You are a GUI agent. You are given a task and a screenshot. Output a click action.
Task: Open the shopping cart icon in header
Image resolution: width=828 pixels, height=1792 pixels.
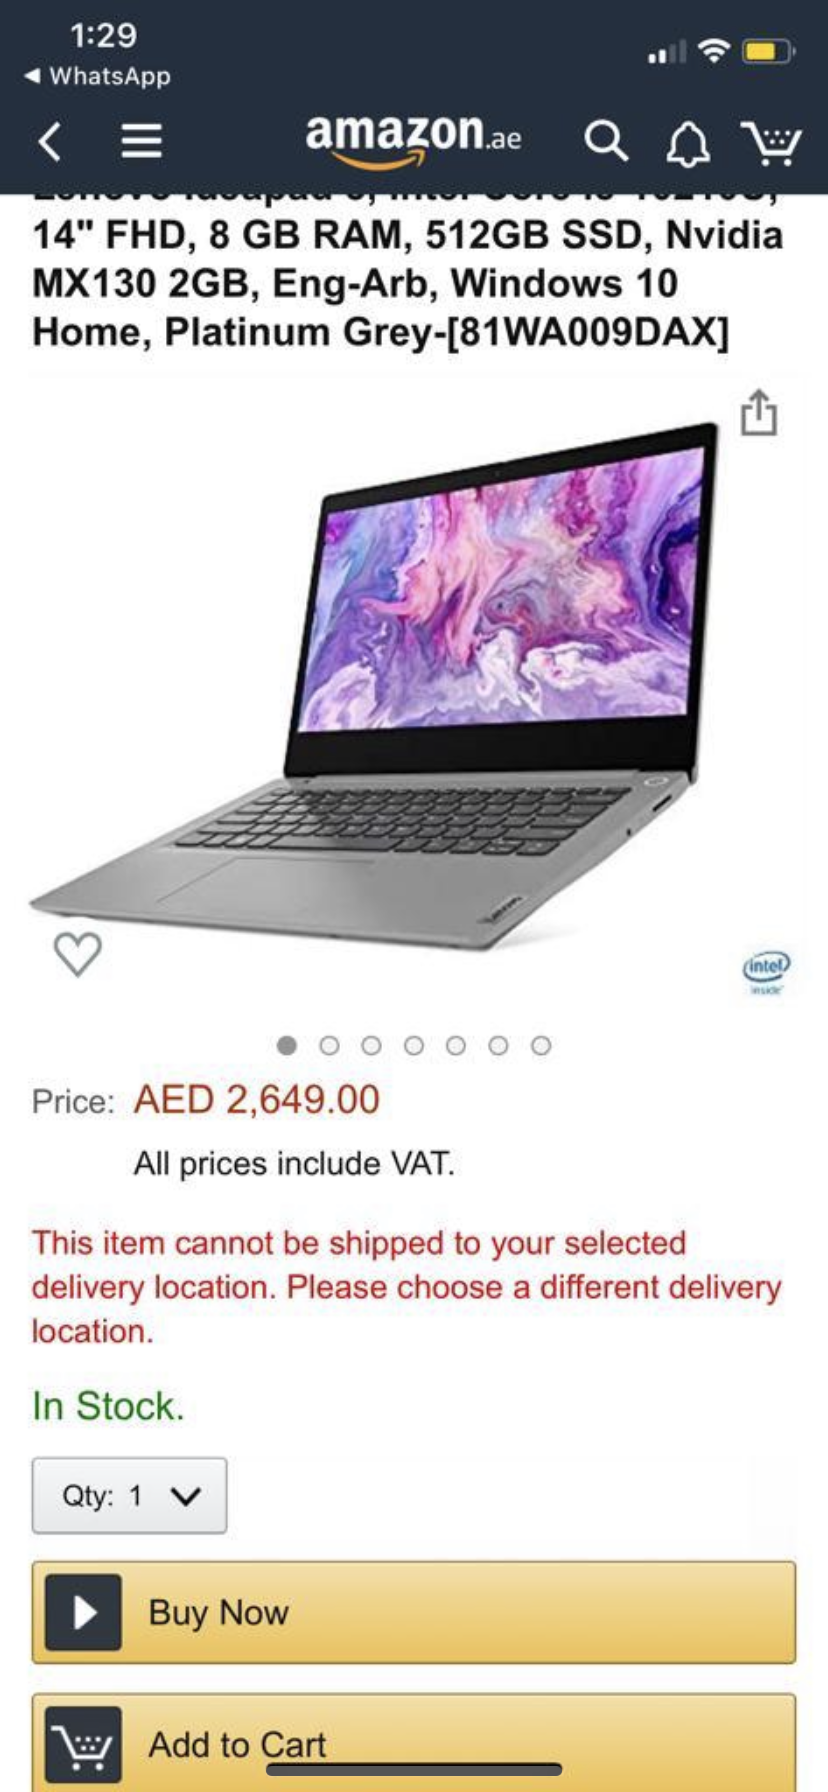click(x=772, y=142)
